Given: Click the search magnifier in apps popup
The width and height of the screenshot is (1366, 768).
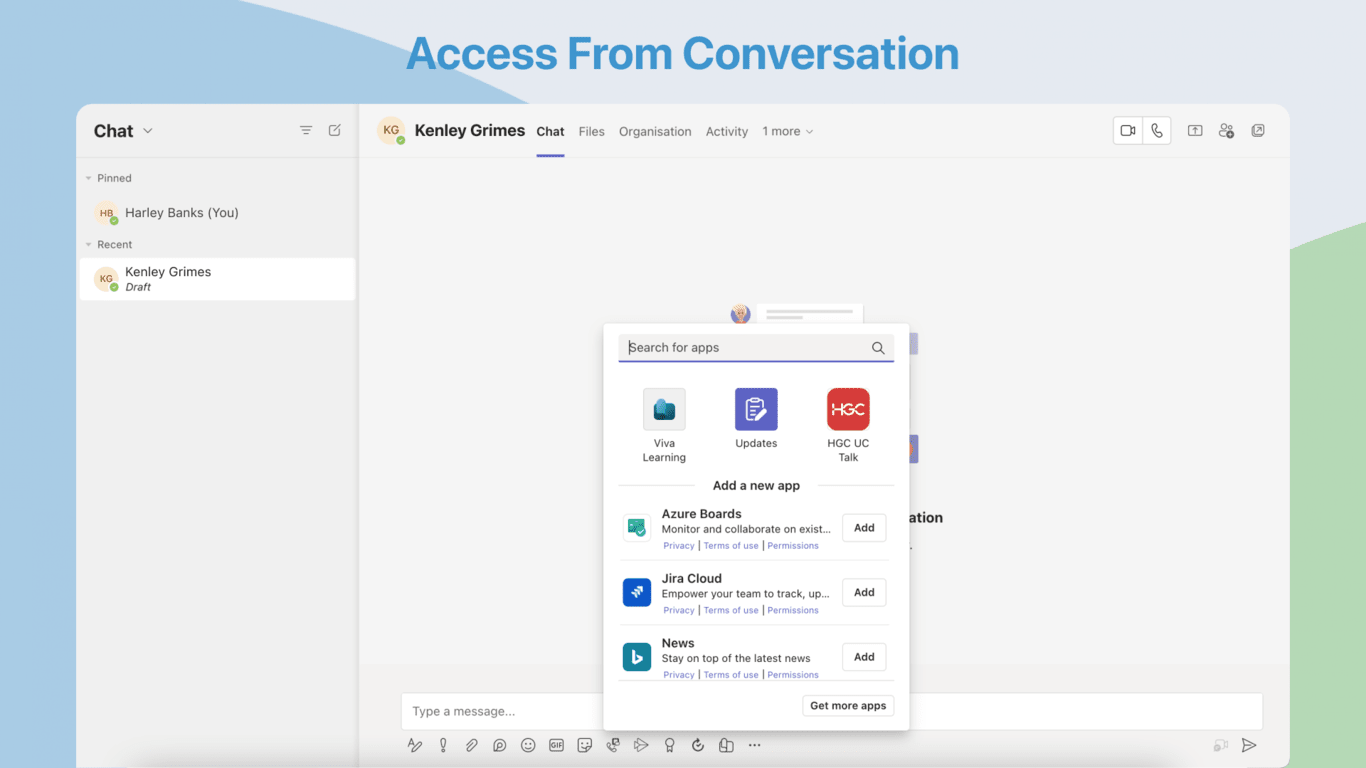Looking at the screenshot, I should point(878,348).
